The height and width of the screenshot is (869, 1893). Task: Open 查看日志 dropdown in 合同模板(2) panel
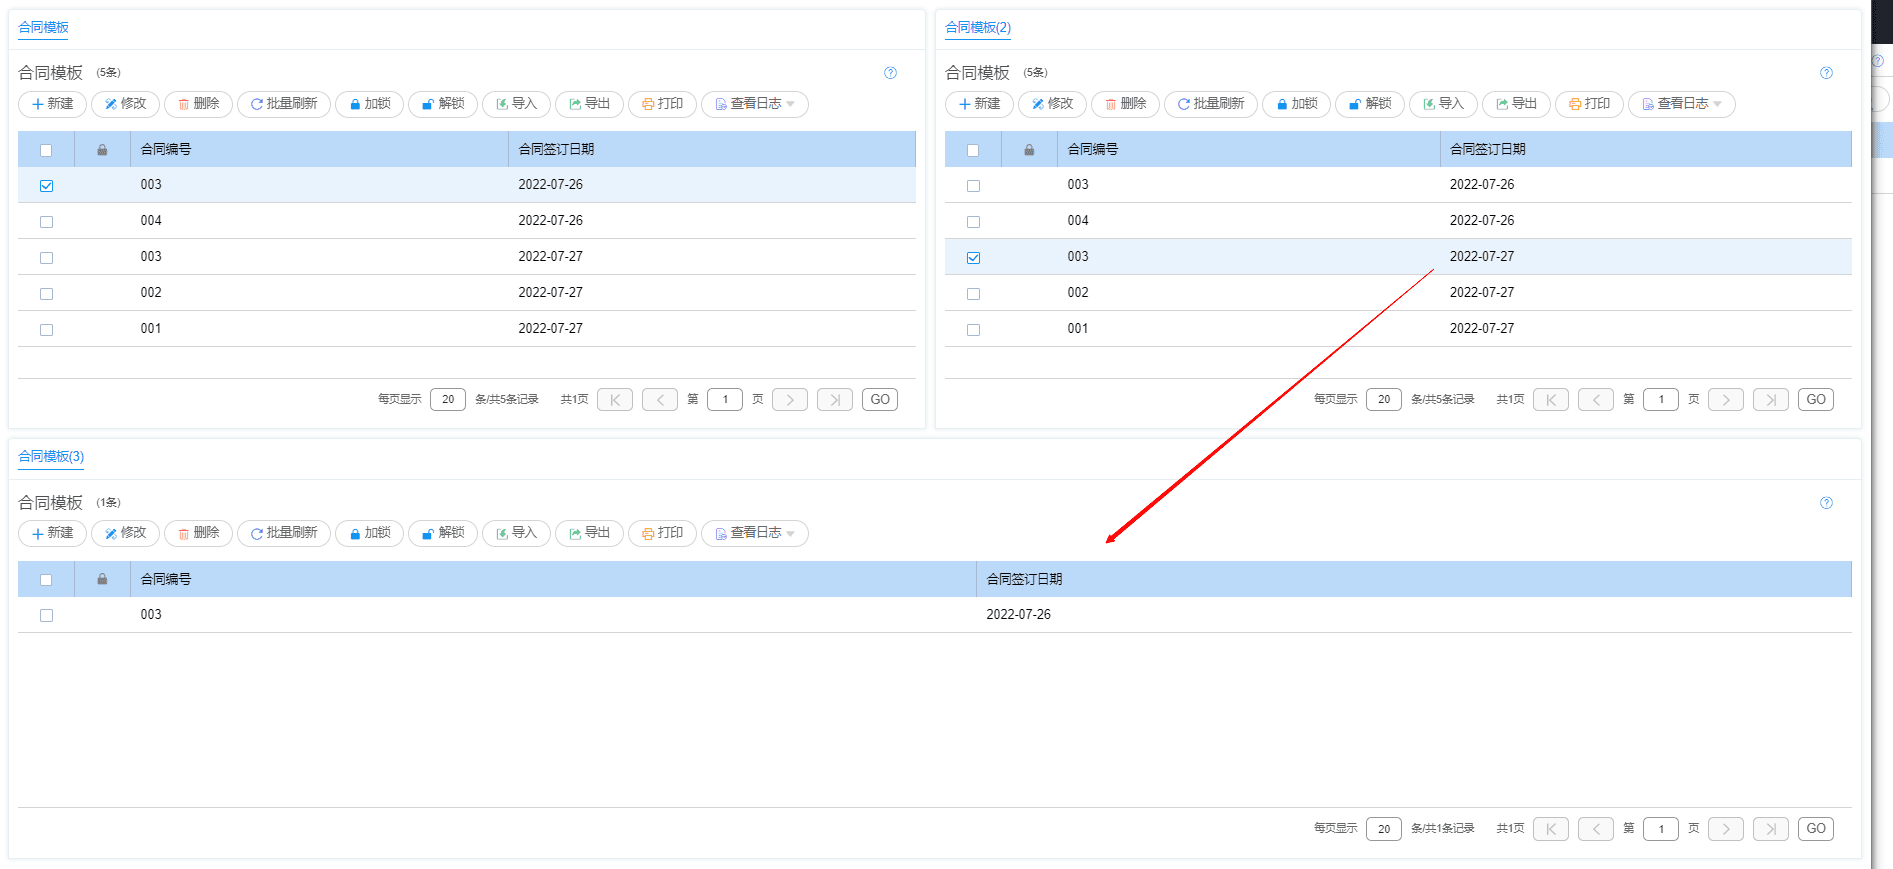click(1682, 104)
